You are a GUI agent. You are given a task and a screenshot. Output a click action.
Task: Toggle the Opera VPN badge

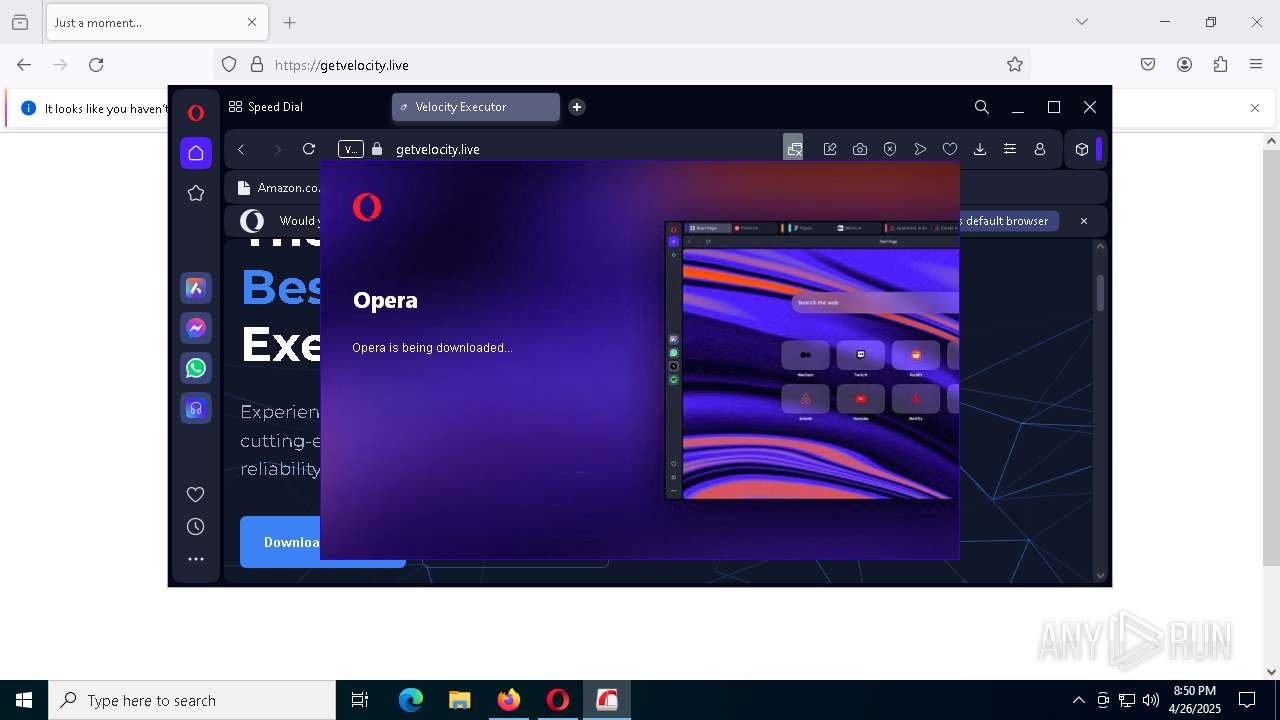[x=350, y=149]
